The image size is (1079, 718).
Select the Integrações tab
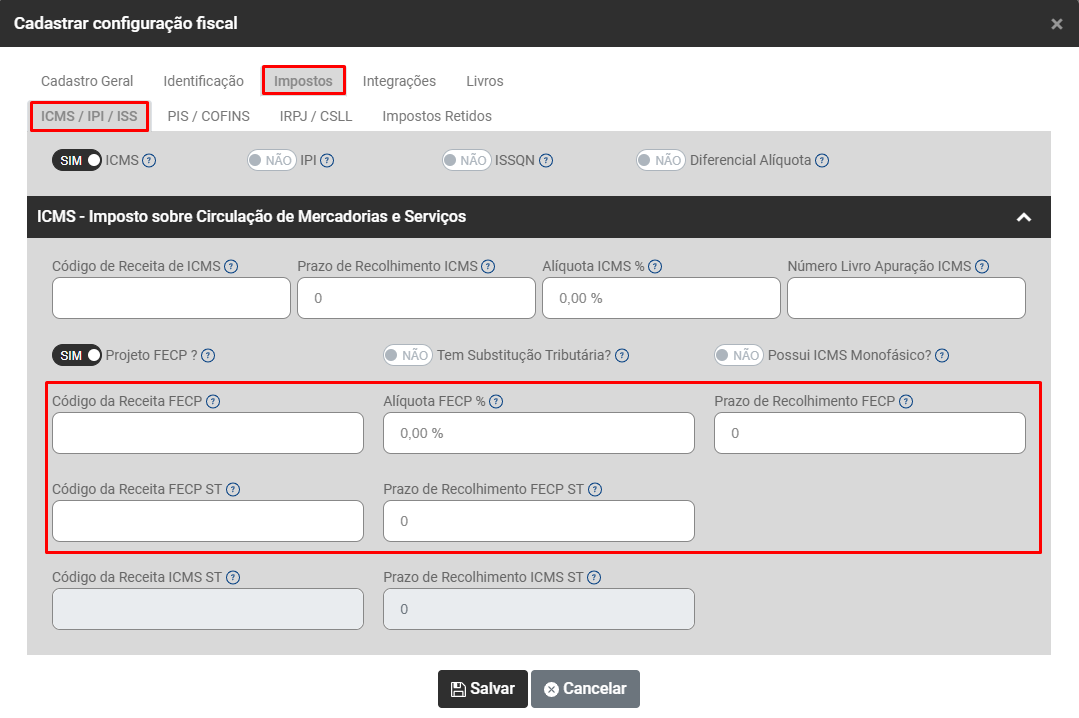[x=399, y=81]
